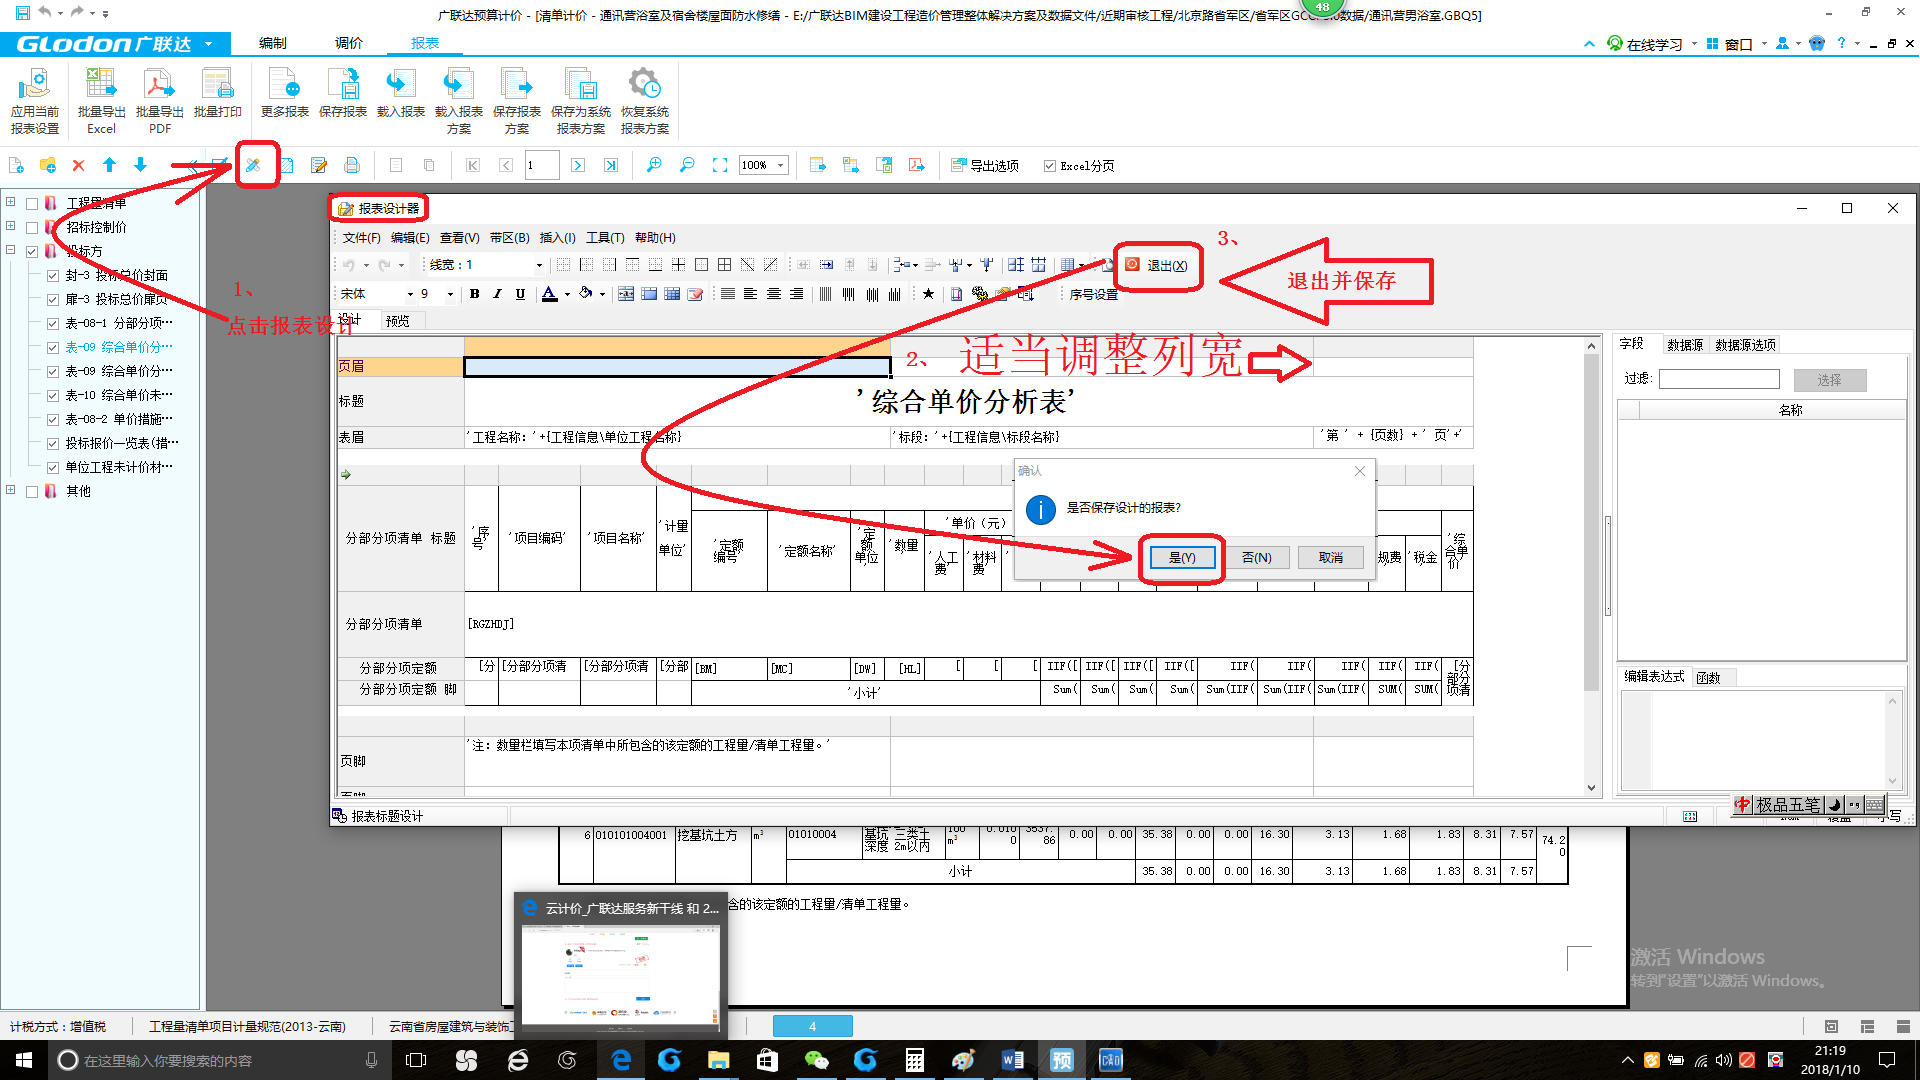Image resolution: width=1920 pixels, height=1080 pixels.
Task: Expand the 招标控制价 tree node
Action: pyautogui.click(x=11, y=226)
